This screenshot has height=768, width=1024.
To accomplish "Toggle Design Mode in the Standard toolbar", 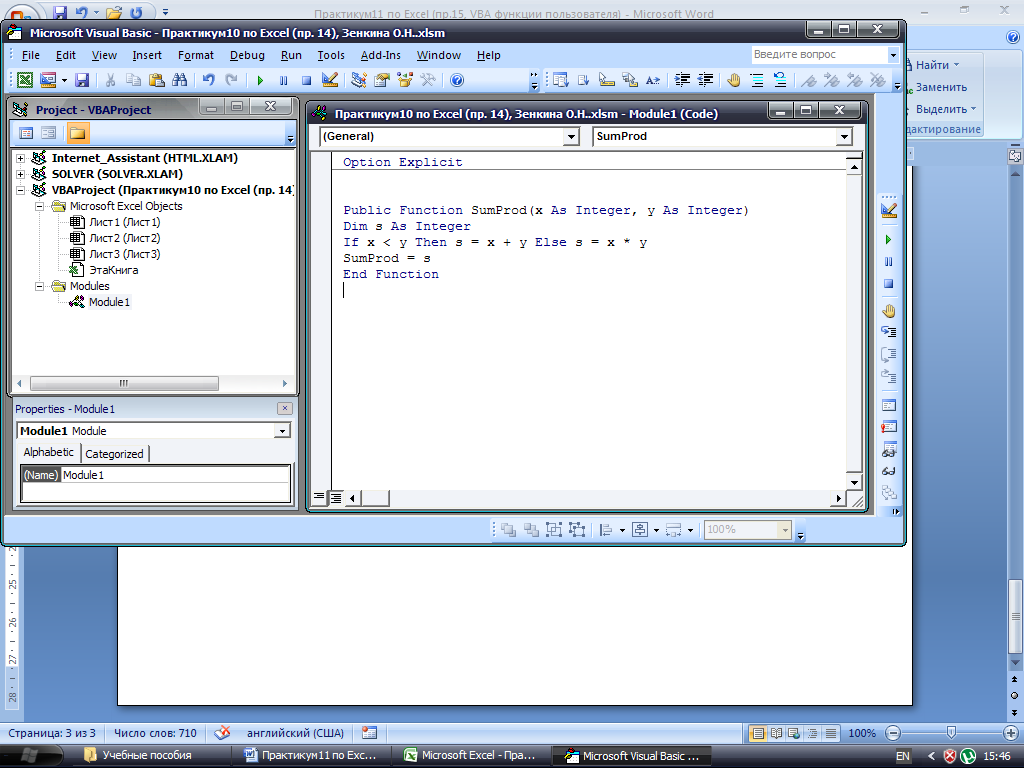I will pos(330,80).
